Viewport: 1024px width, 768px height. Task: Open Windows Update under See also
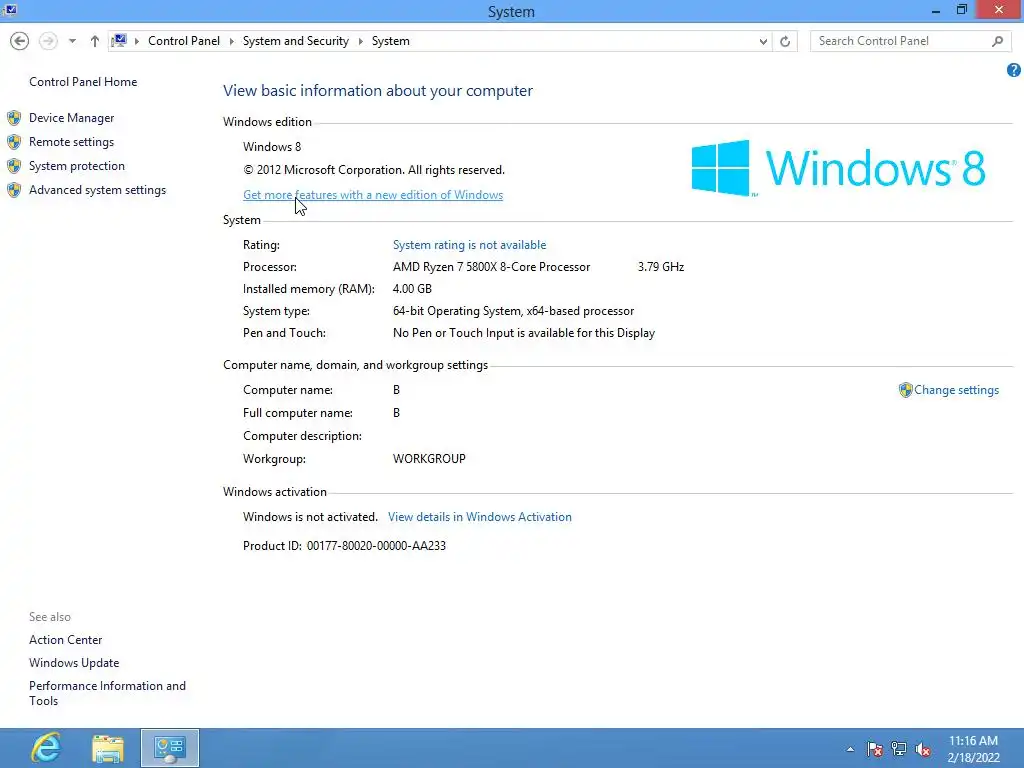74,663
